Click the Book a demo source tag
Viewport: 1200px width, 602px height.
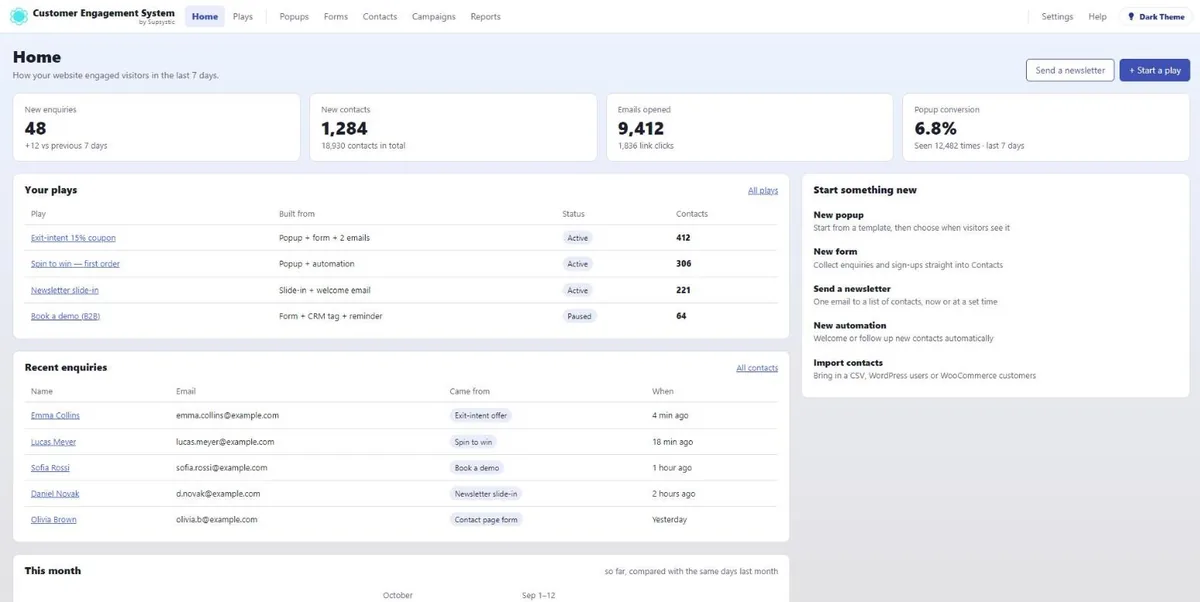coord(477,467)
